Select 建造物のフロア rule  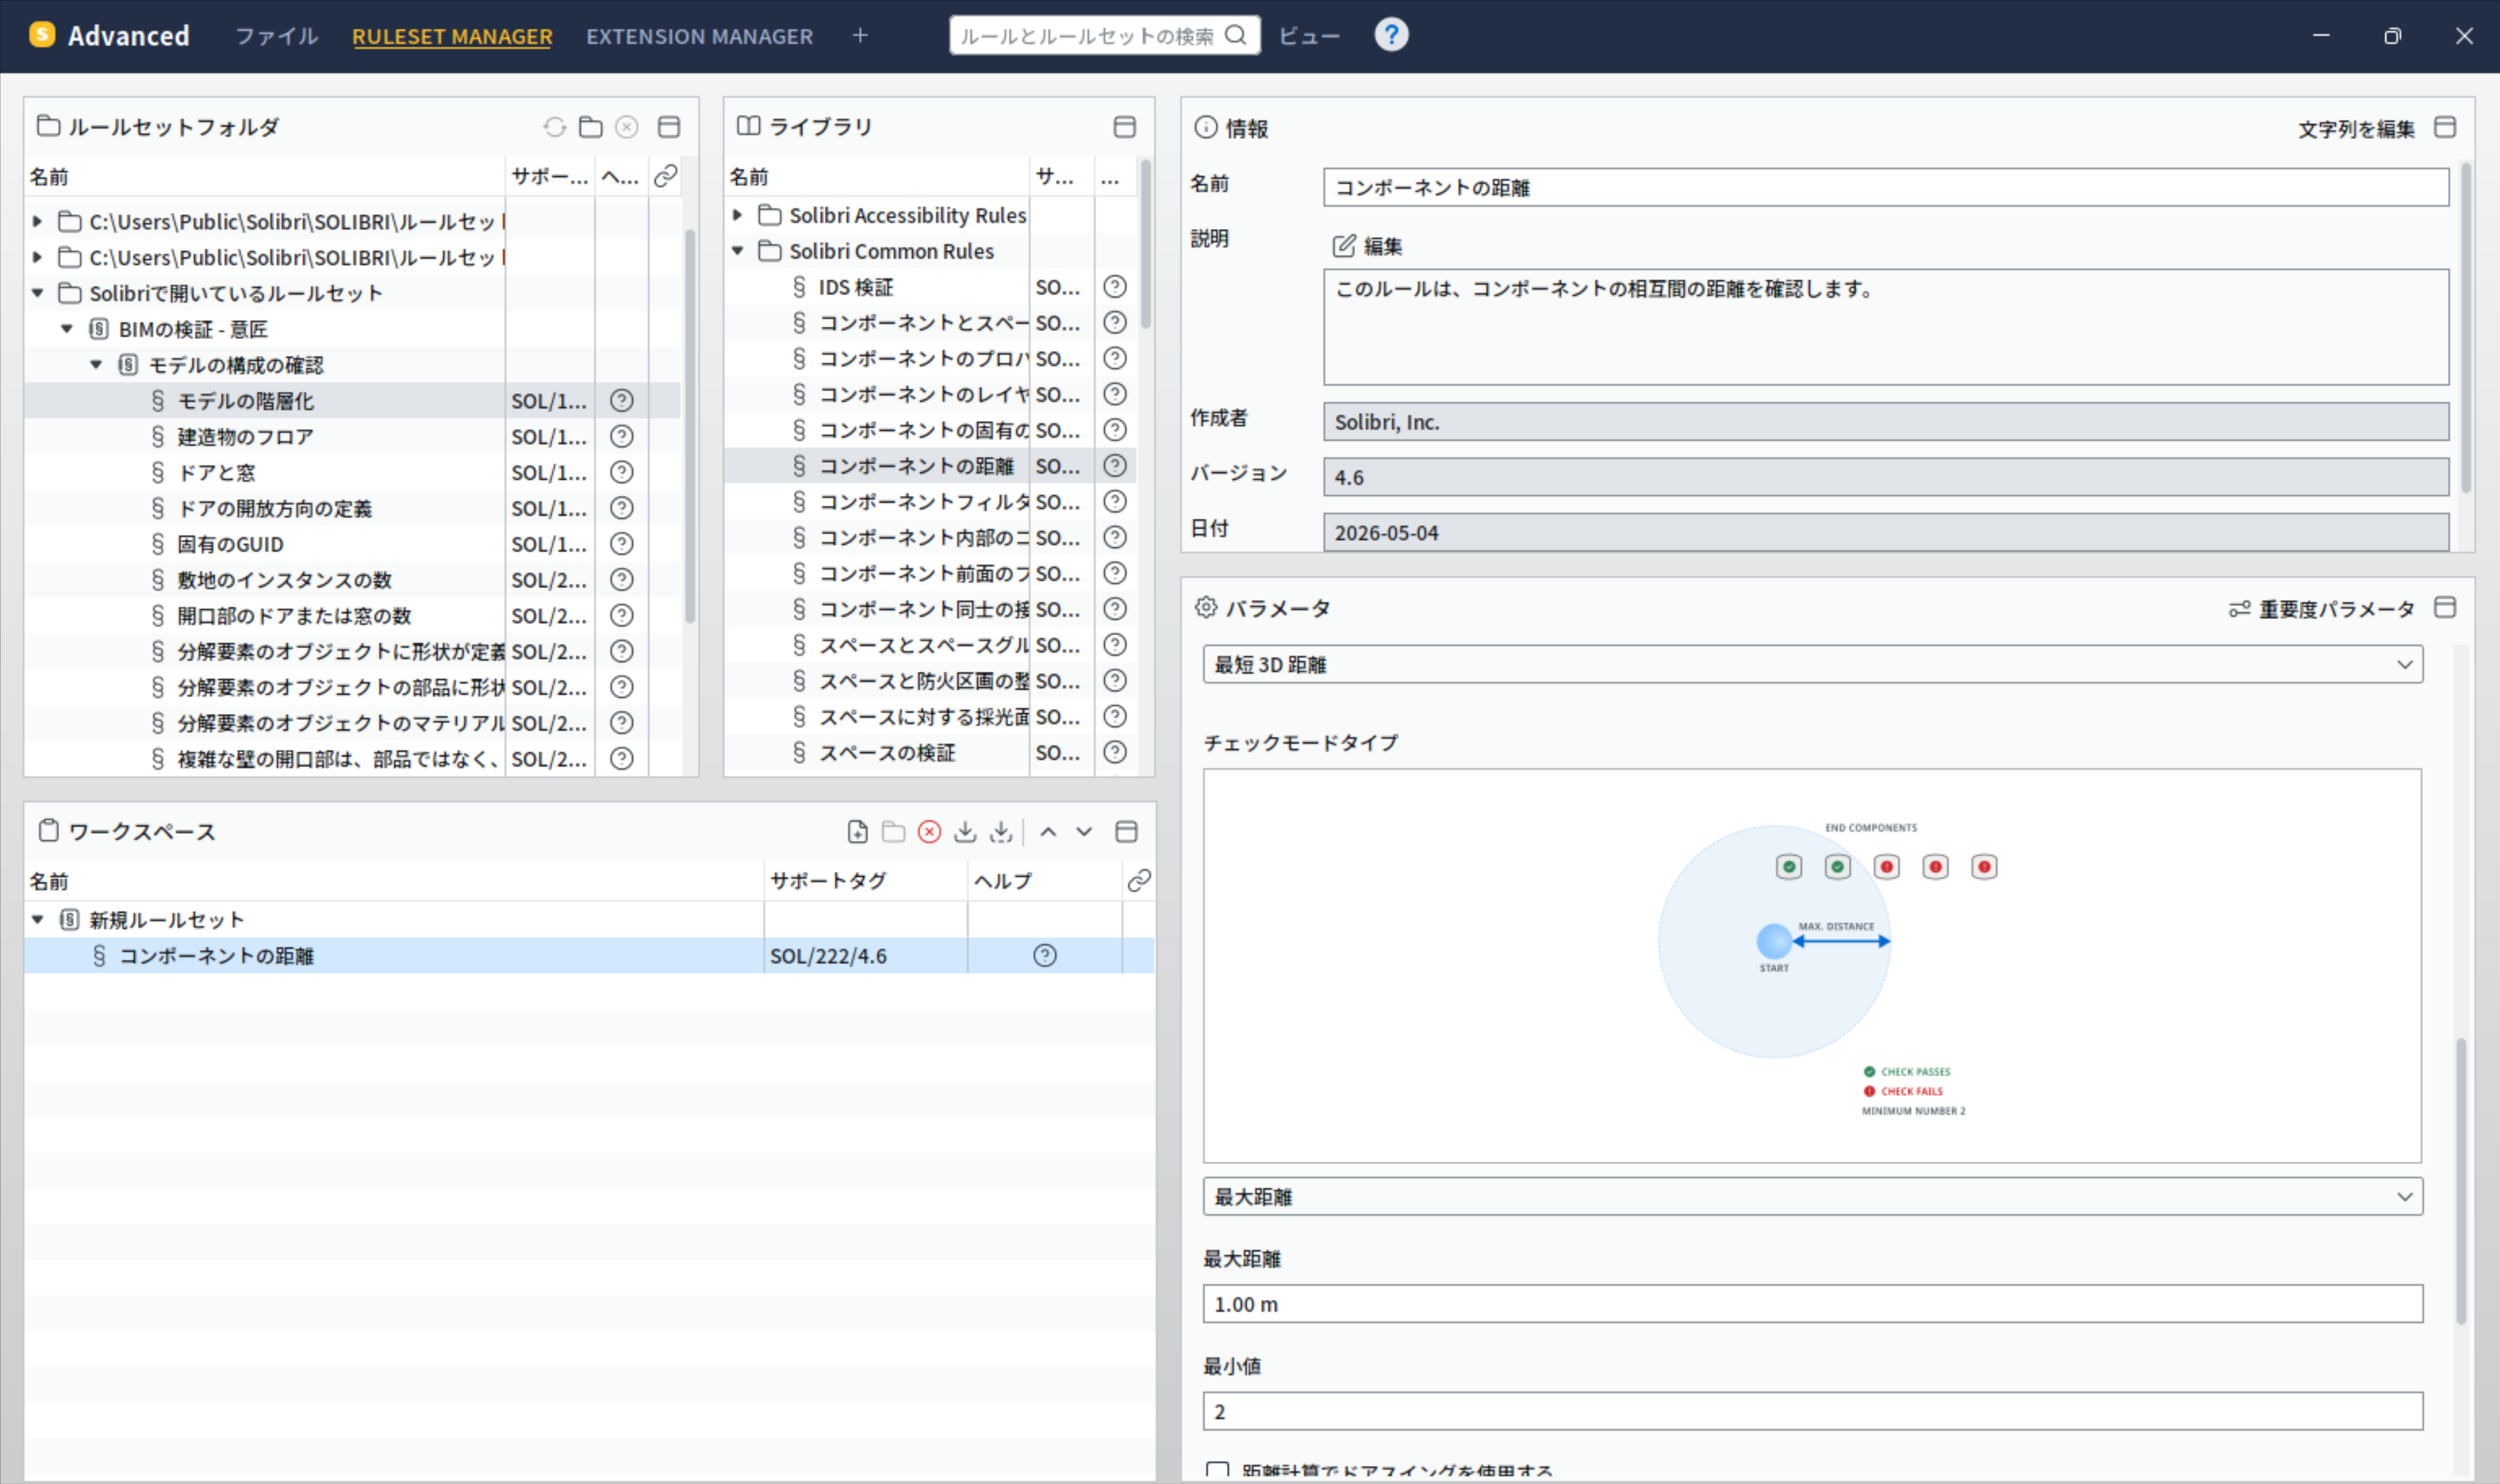[x=245, y=437]
